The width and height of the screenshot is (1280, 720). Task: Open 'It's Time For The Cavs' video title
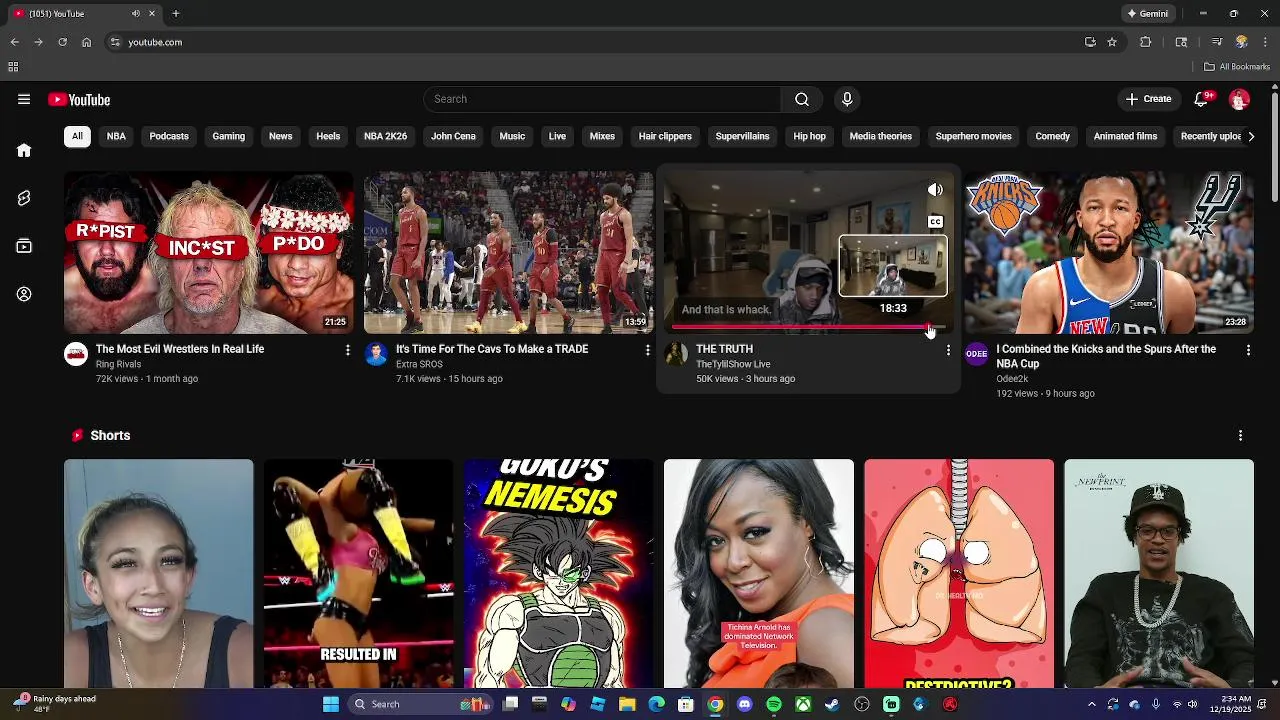tap(492, 349)
